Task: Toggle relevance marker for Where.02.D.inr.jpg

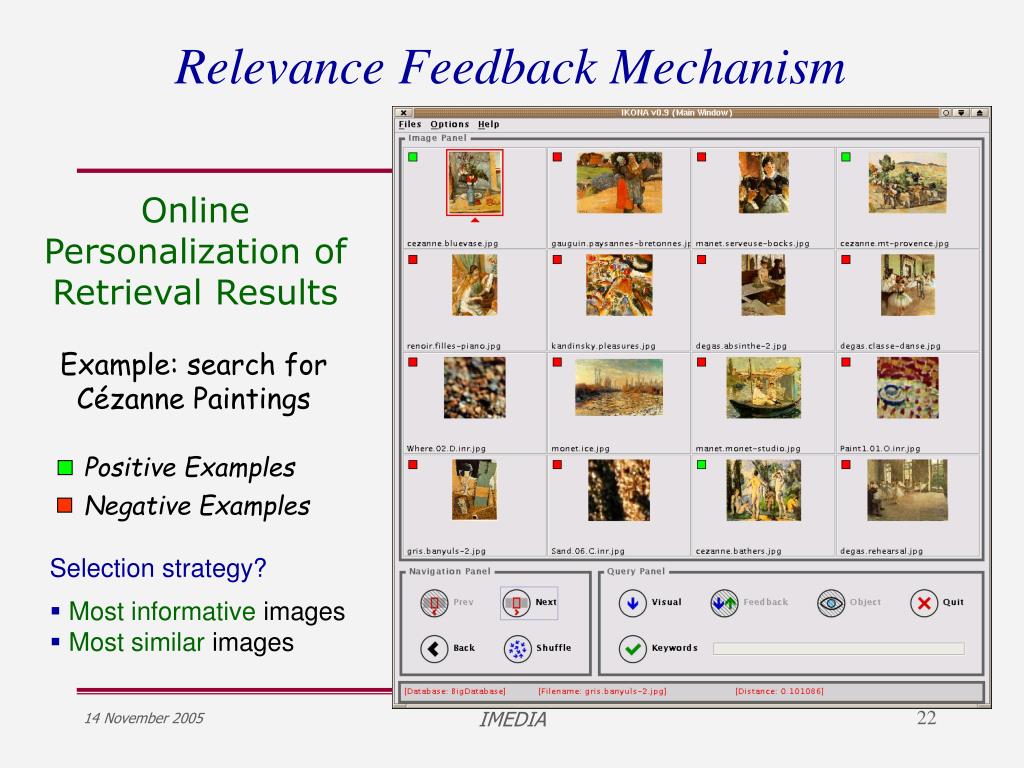Action: coord(413,362)
